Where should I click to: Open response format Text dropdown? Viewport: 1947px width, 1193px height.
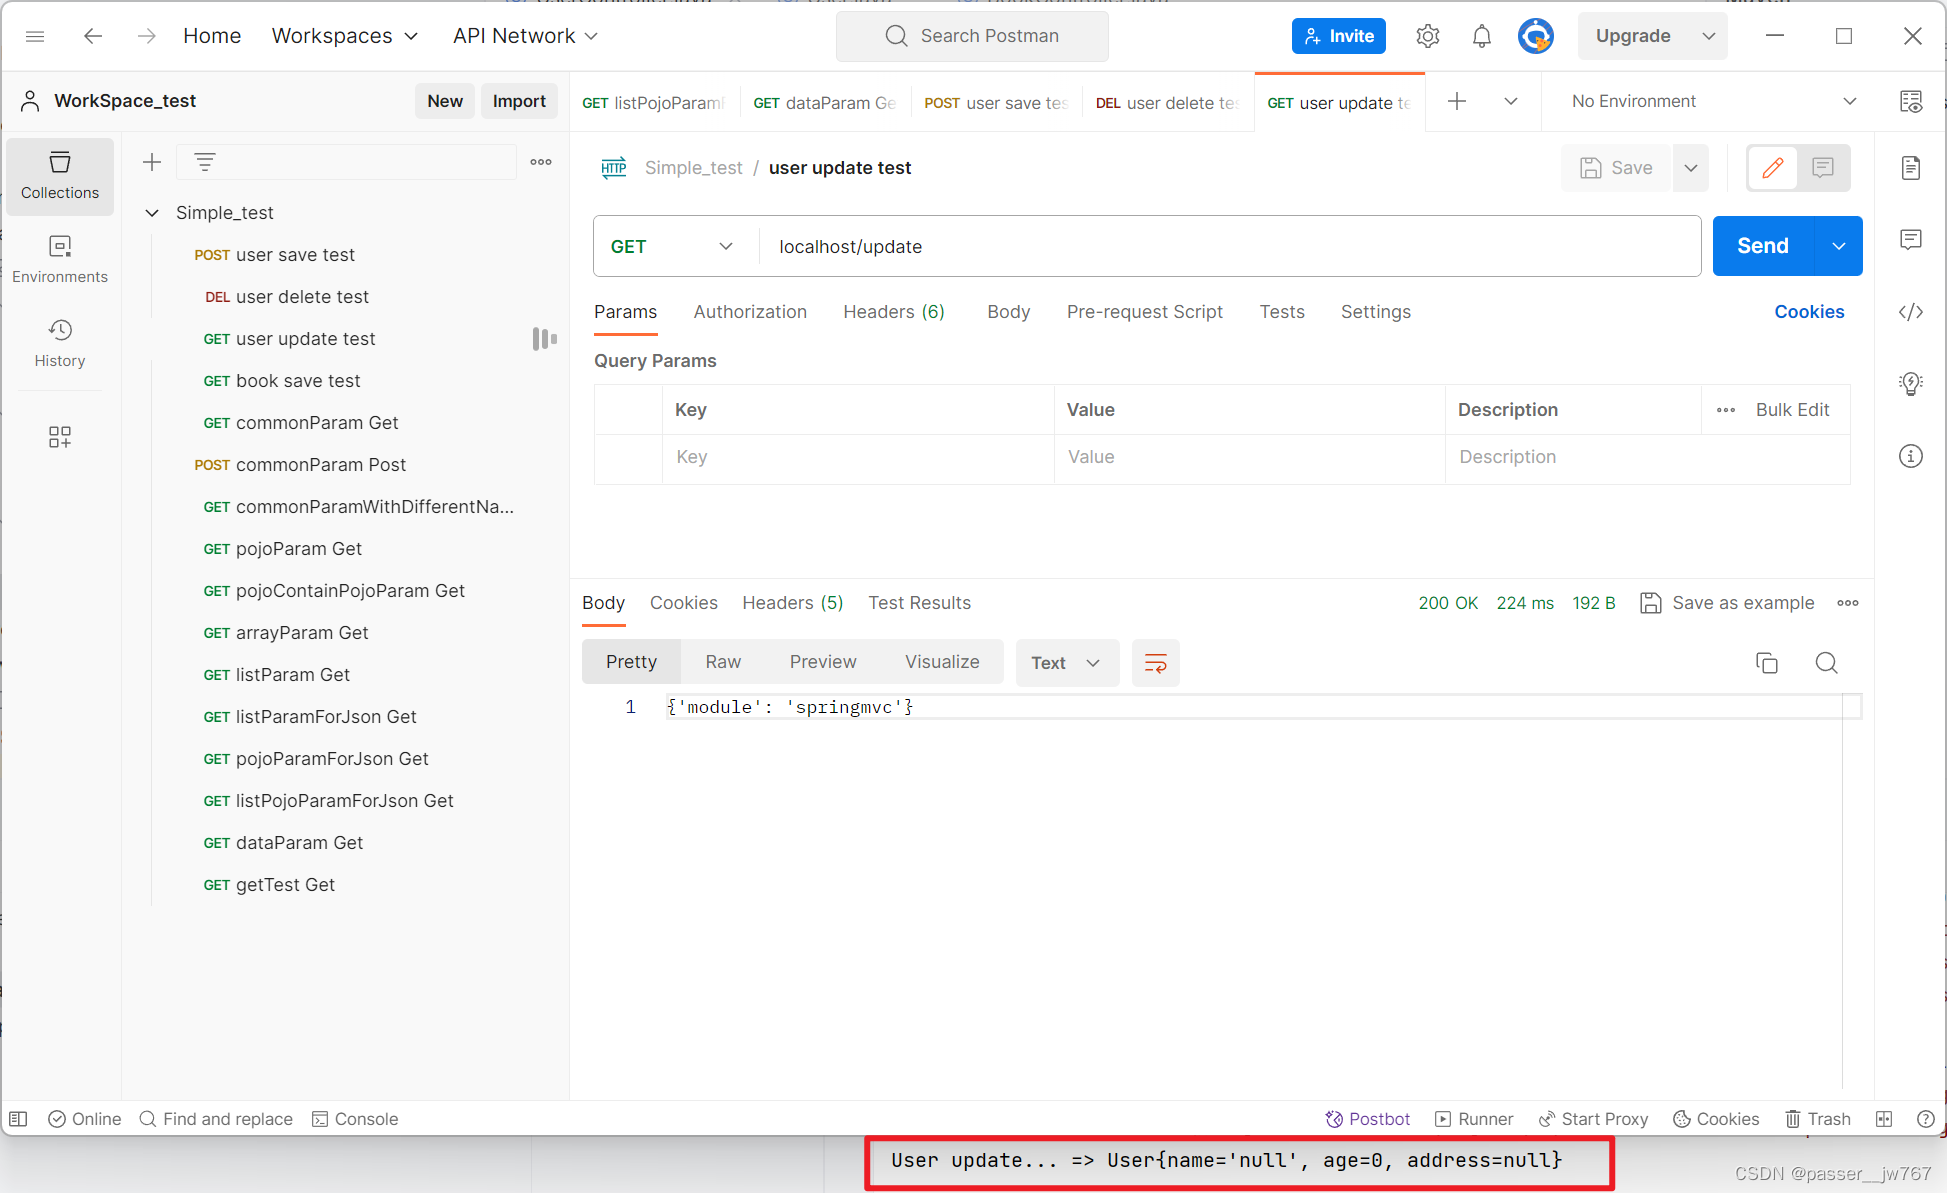(1067, 663)
